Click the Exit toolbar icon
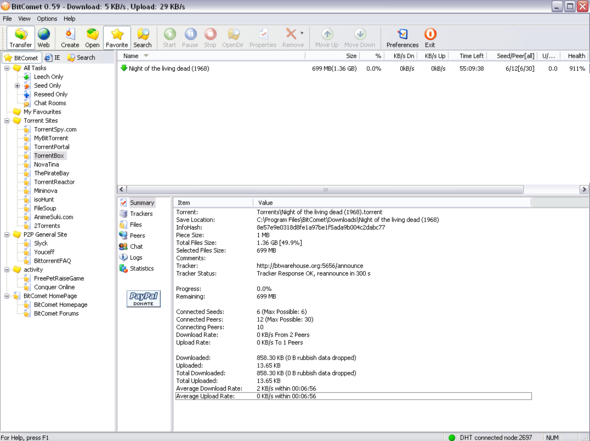The width and height of the screenshot is (590, 441). click(430, 38)
